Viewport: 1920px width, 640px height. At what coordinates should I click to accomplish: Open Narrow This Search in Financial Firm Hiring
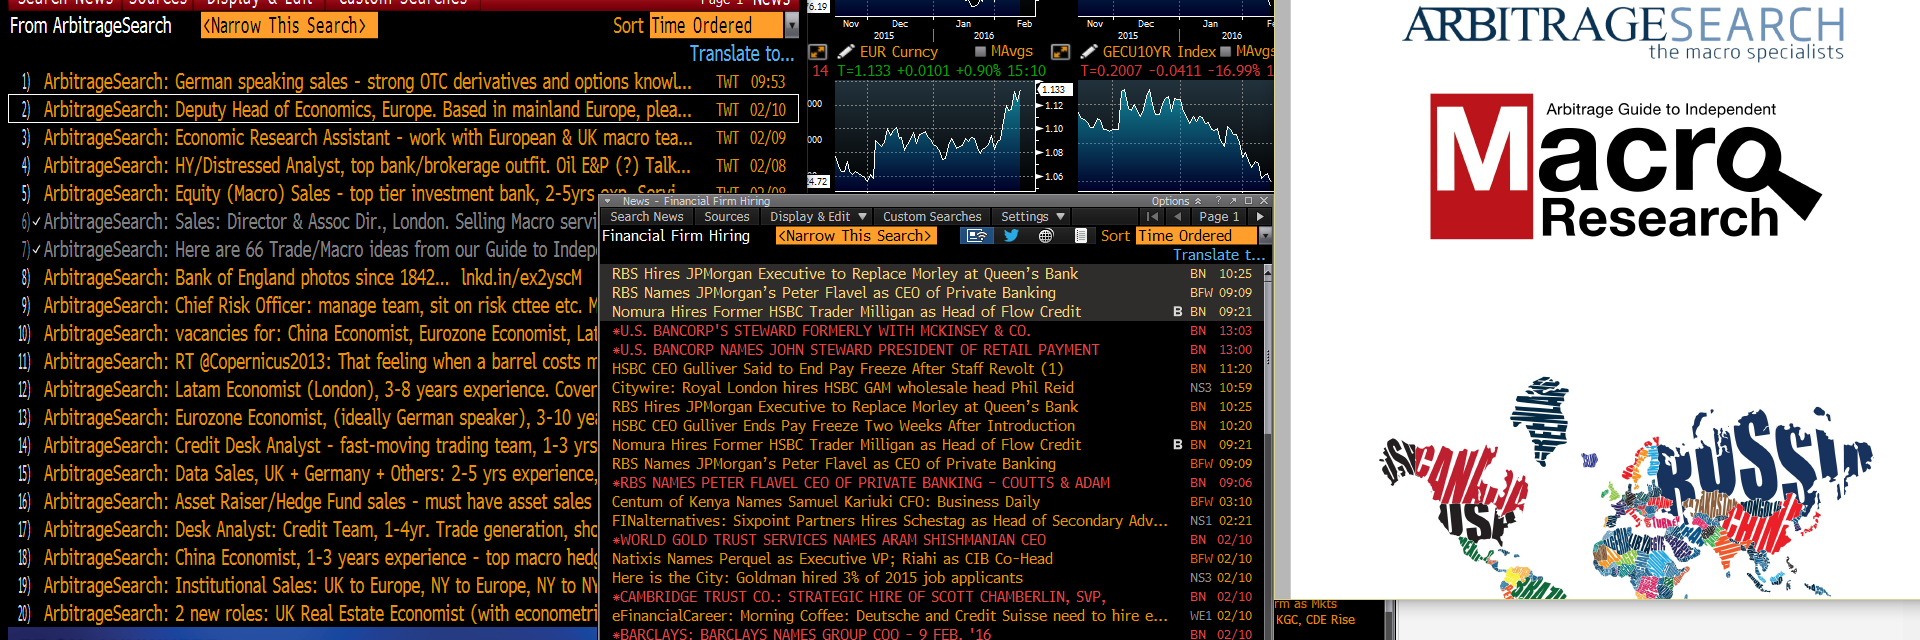tap(857, 236)
